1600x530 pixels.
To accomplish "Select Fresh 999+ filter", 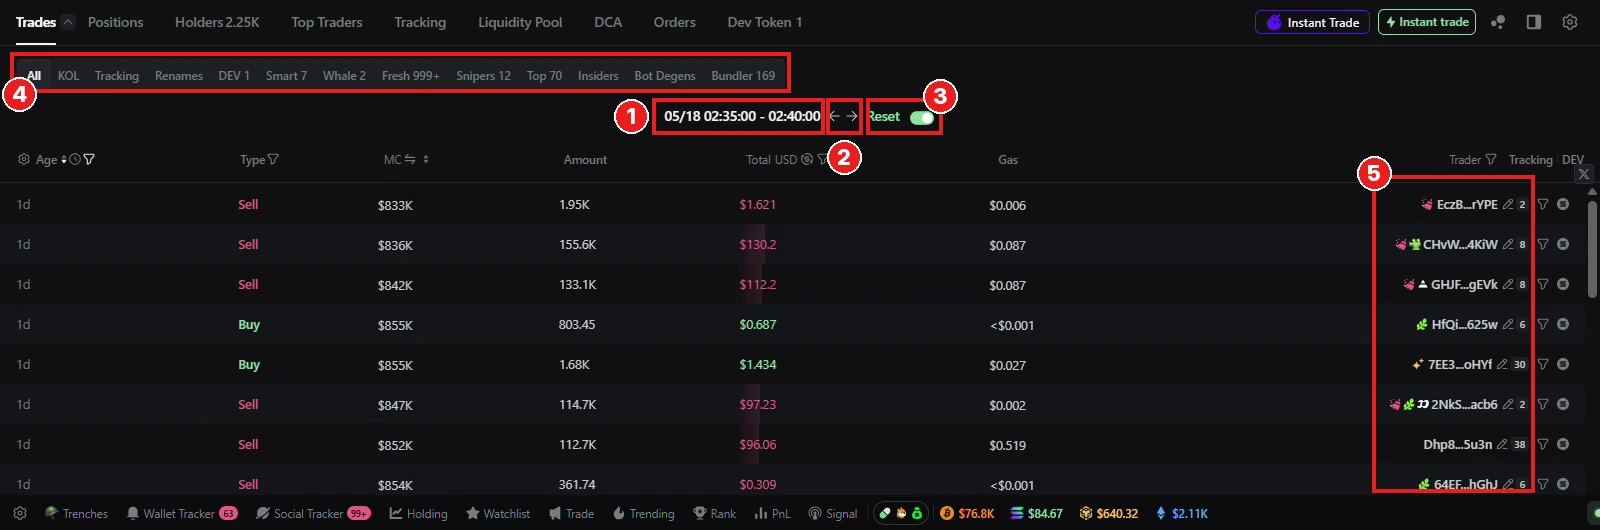I will coord(410,76).
